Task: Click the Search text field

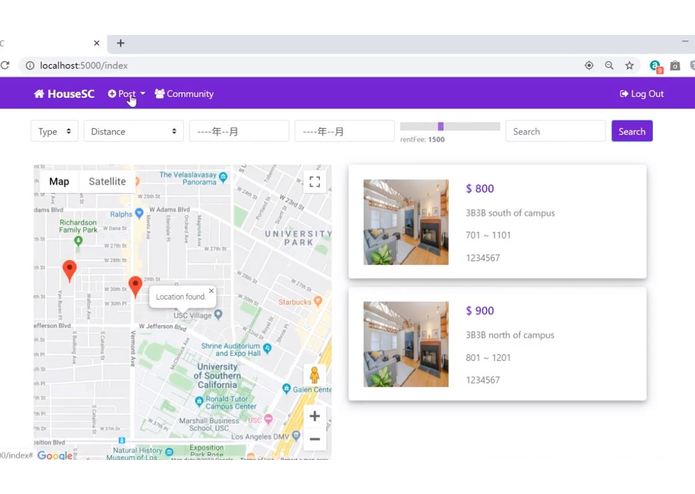Action: pos(555,131)
